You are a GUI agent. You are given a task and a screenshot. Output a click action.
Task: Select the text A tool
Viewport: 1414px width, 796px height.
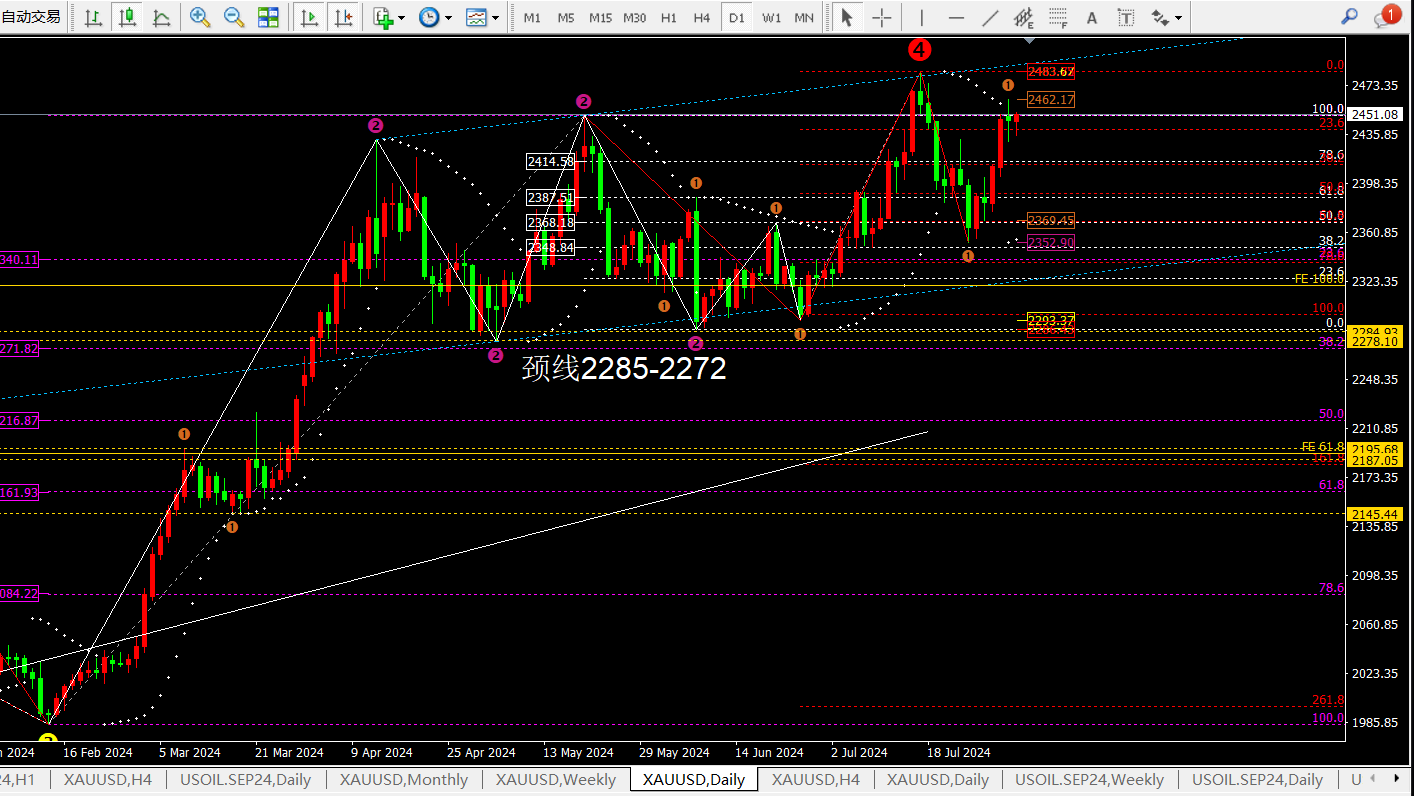1091,17
